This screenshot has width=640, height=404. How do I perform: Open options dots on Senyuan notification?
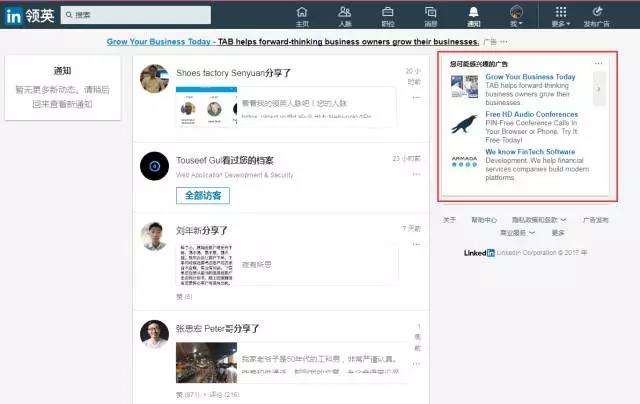coord(416,98)
